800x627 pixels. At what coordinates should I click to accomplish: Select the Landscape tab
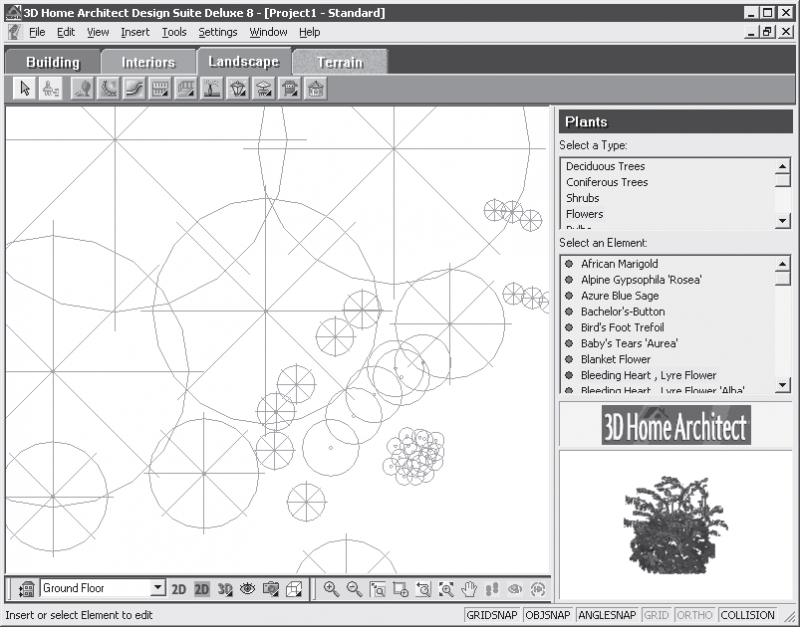244,61
